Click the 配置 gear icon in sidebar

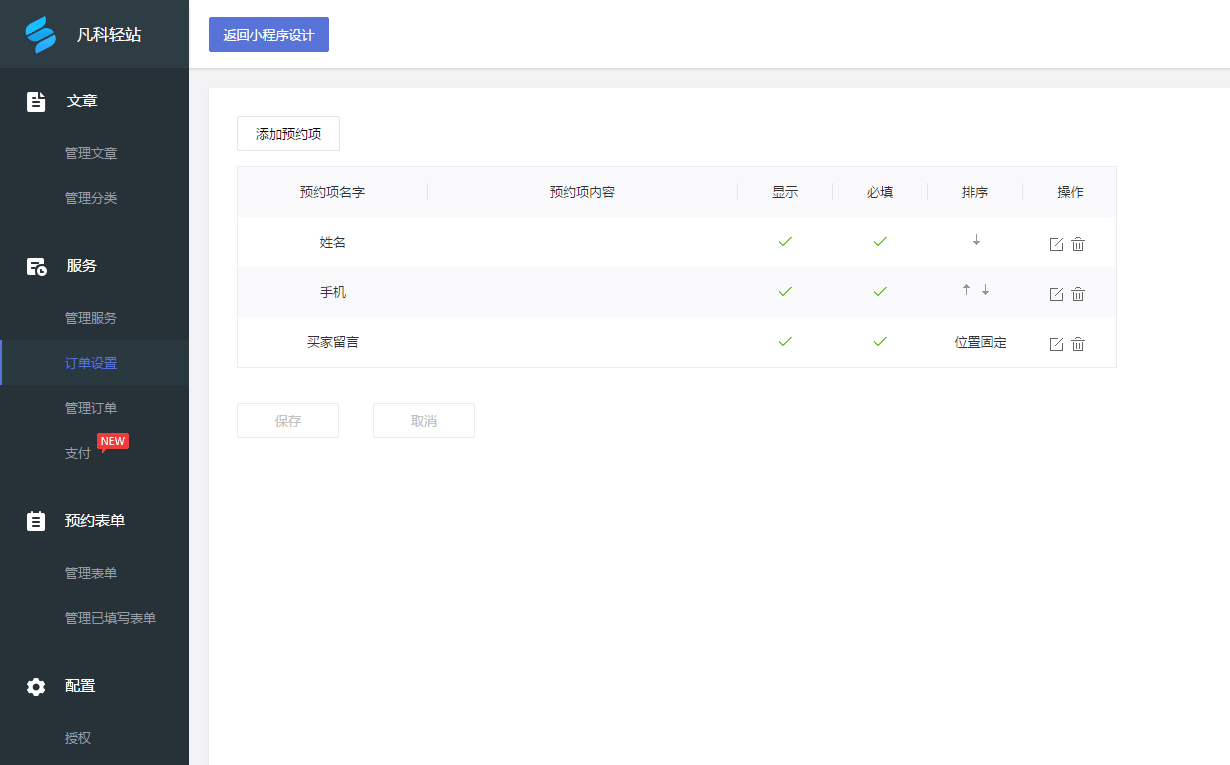36,686
